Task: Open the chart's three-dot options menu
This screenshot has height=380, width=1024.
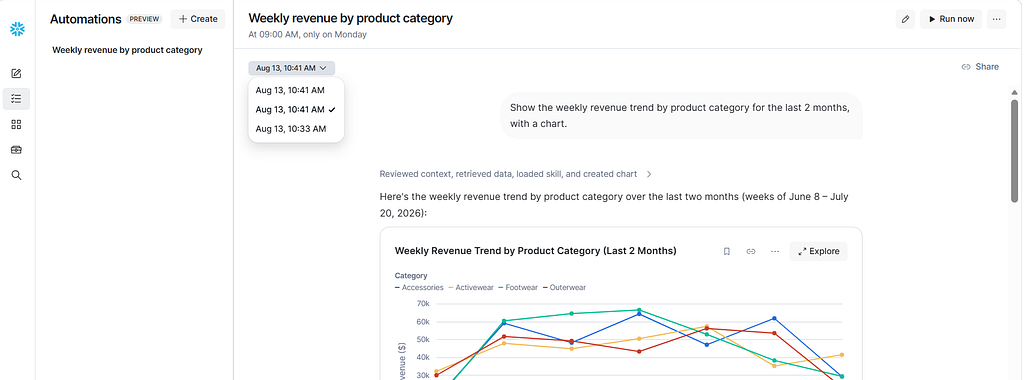Action: (x=775, y=251)
